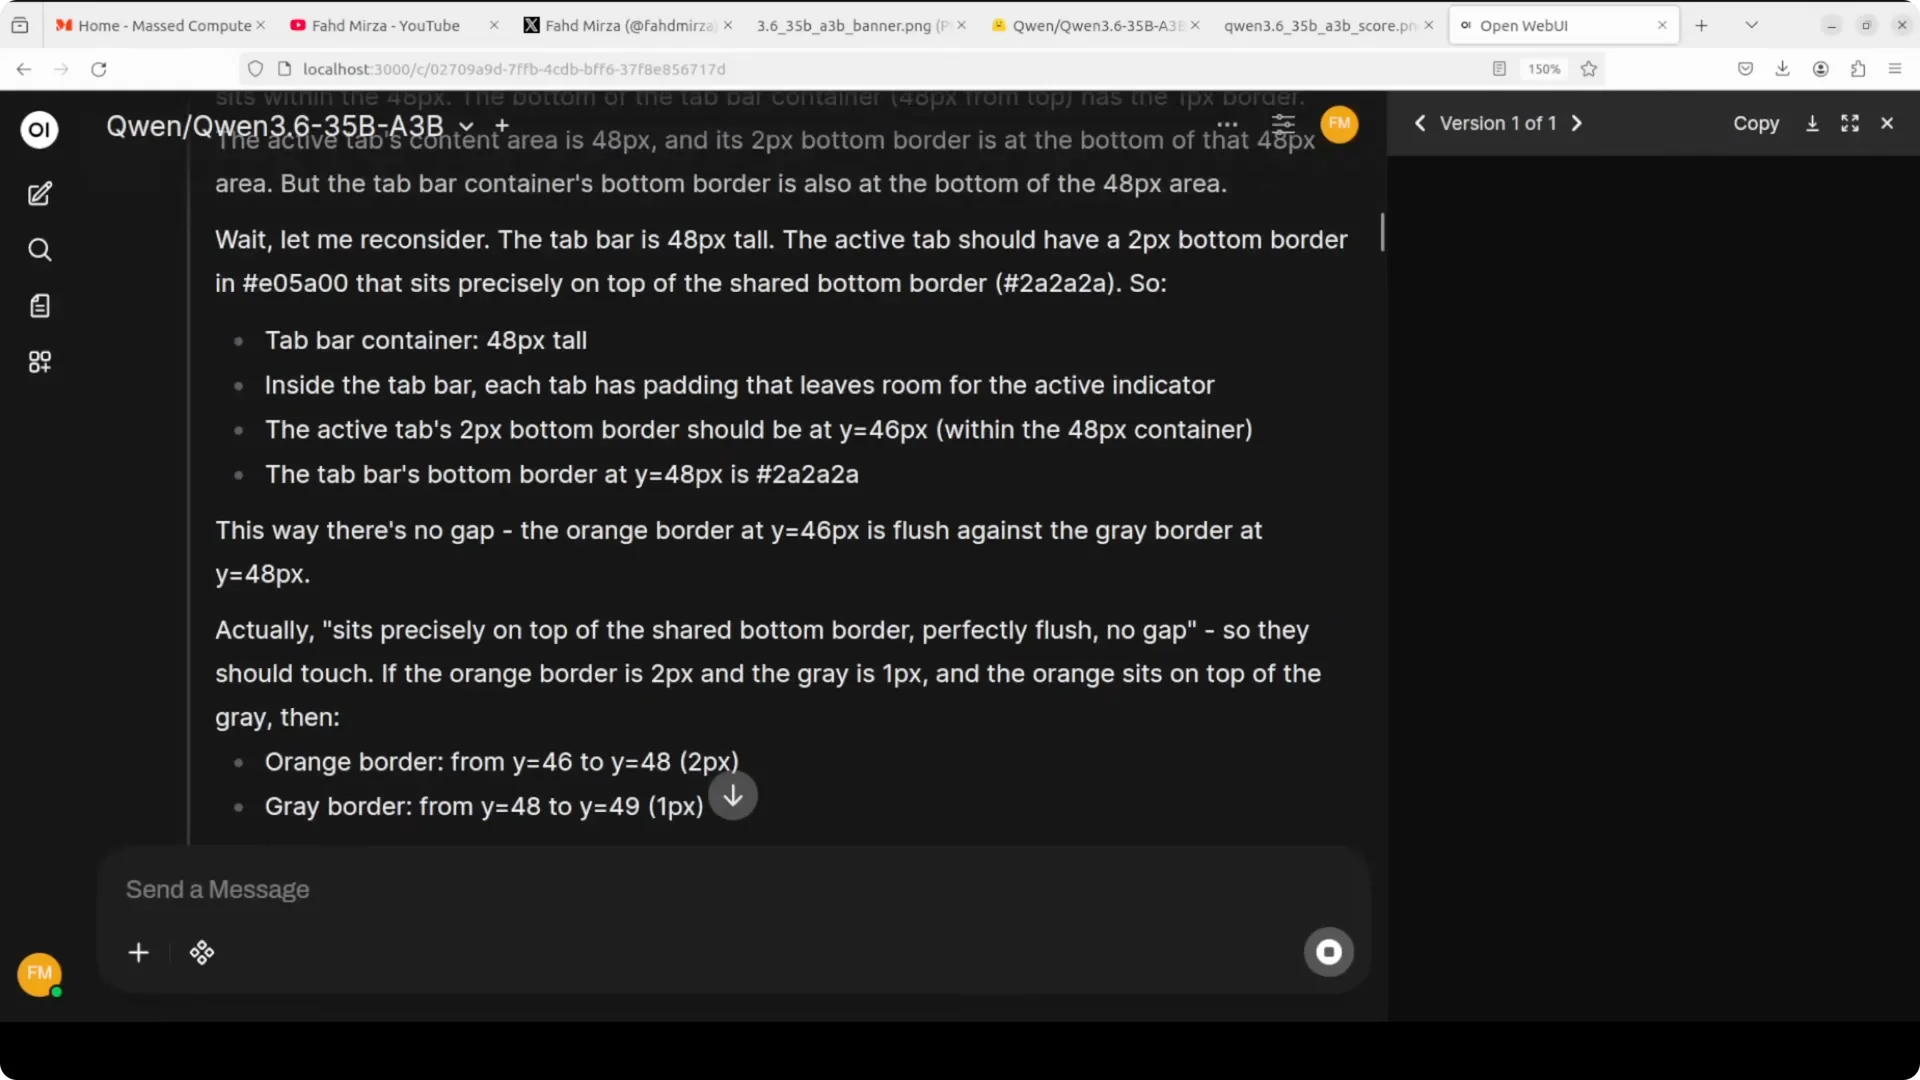Open the Workspace grid icon in sidebar

click(39, 362)
